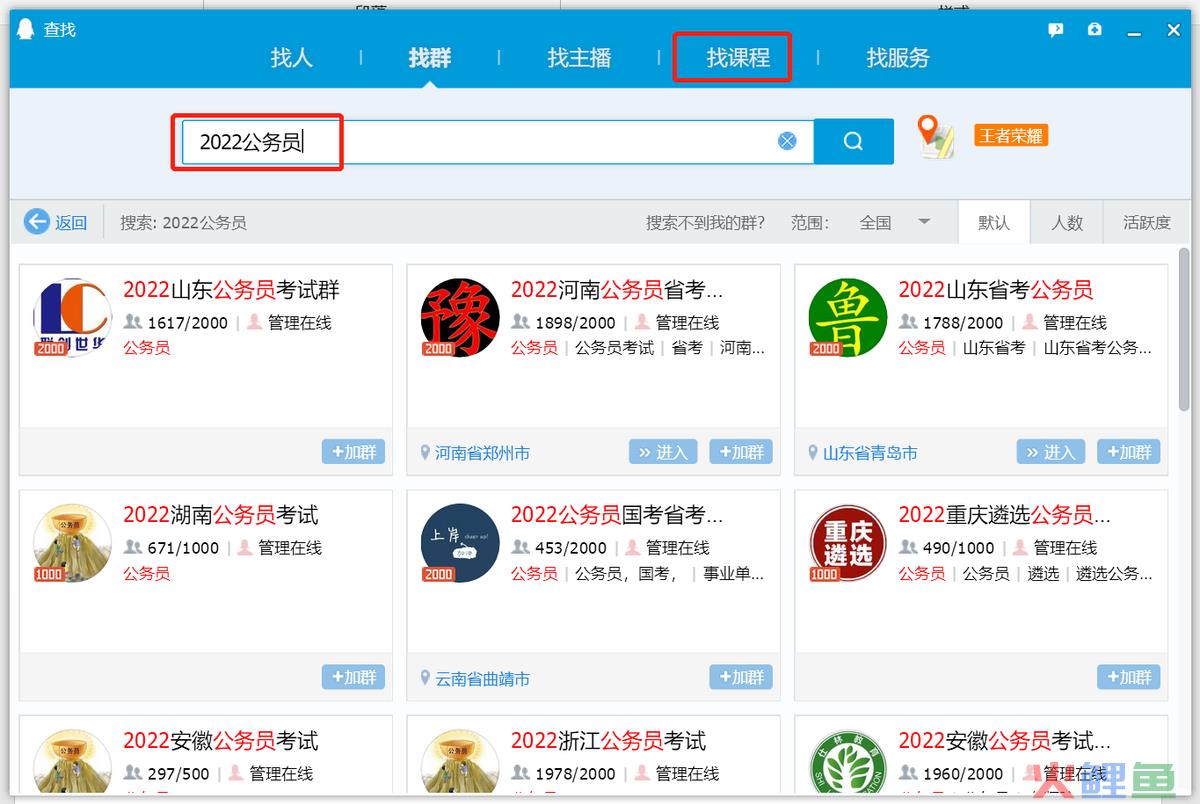
Task: Click 加群 for 2022山东省考公务员 group
Action: coord(1129,452)
